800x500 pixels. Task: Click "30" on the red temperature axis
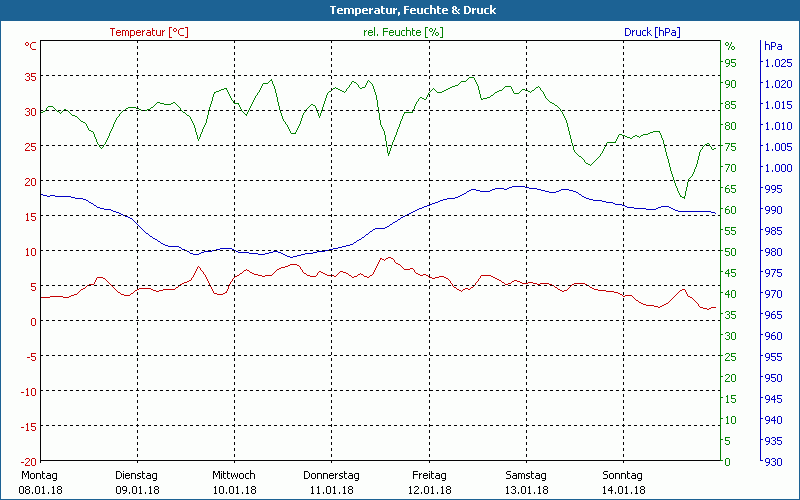click(x=31, y=112)
